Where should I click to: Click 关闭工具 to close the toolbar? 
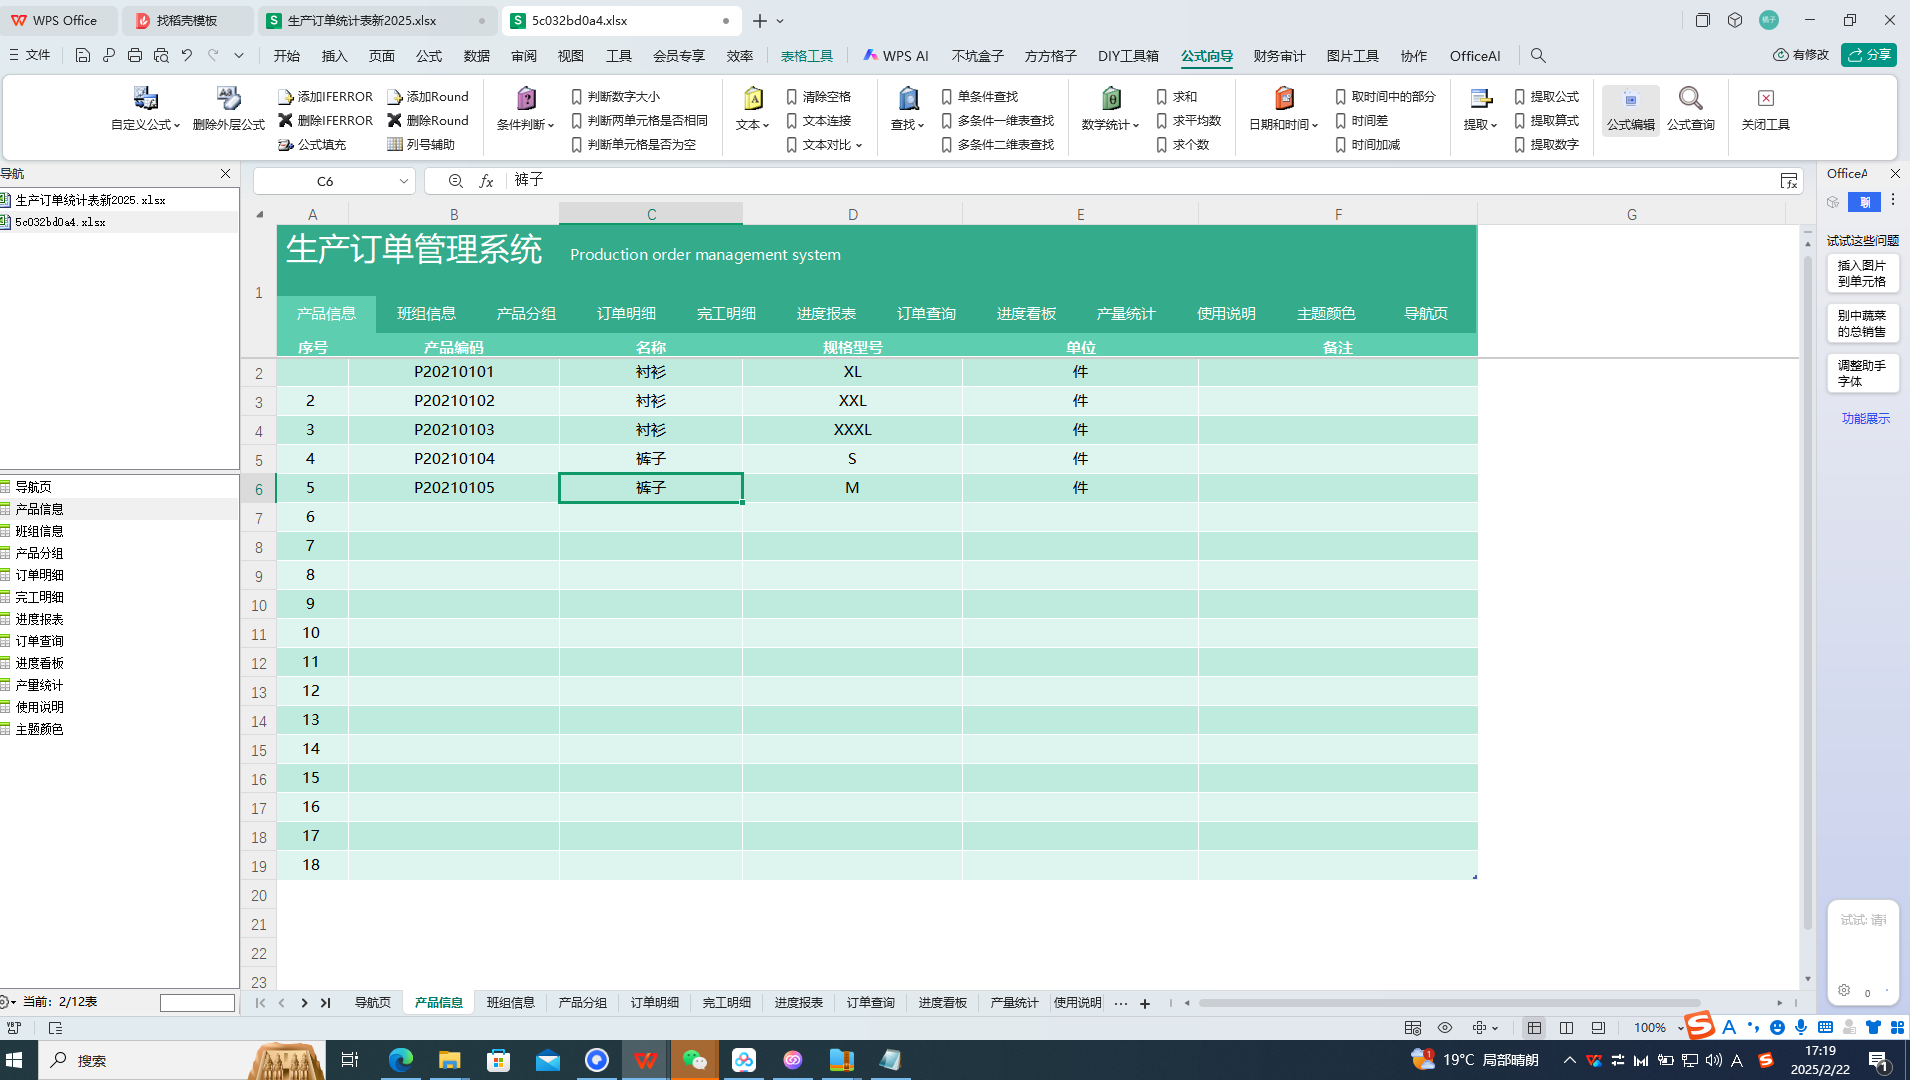[1765, 109]
